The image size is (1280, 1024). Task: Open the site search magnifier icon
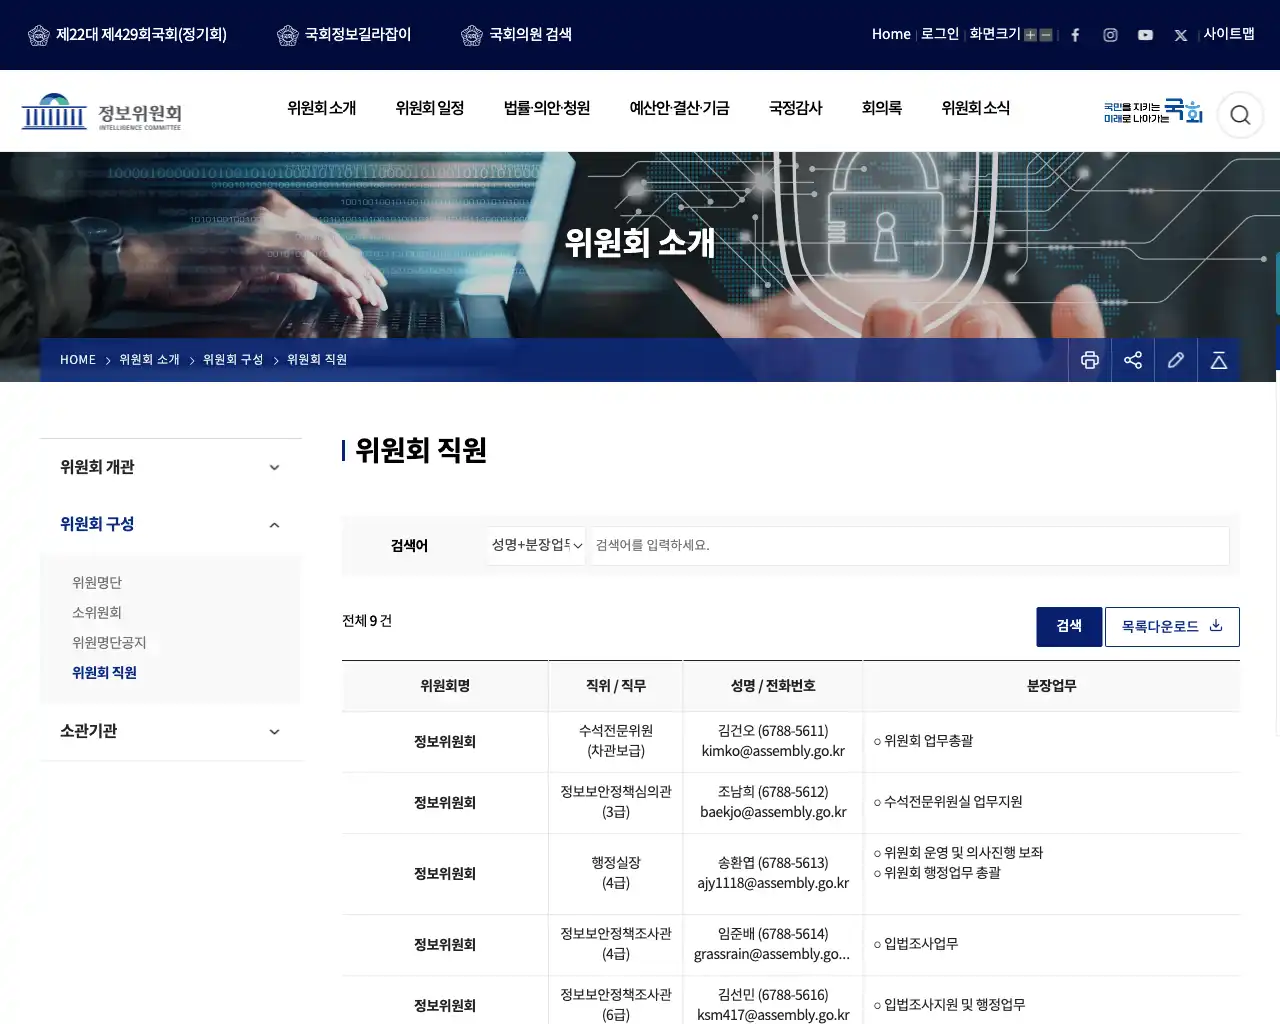tap(1240, 115)
